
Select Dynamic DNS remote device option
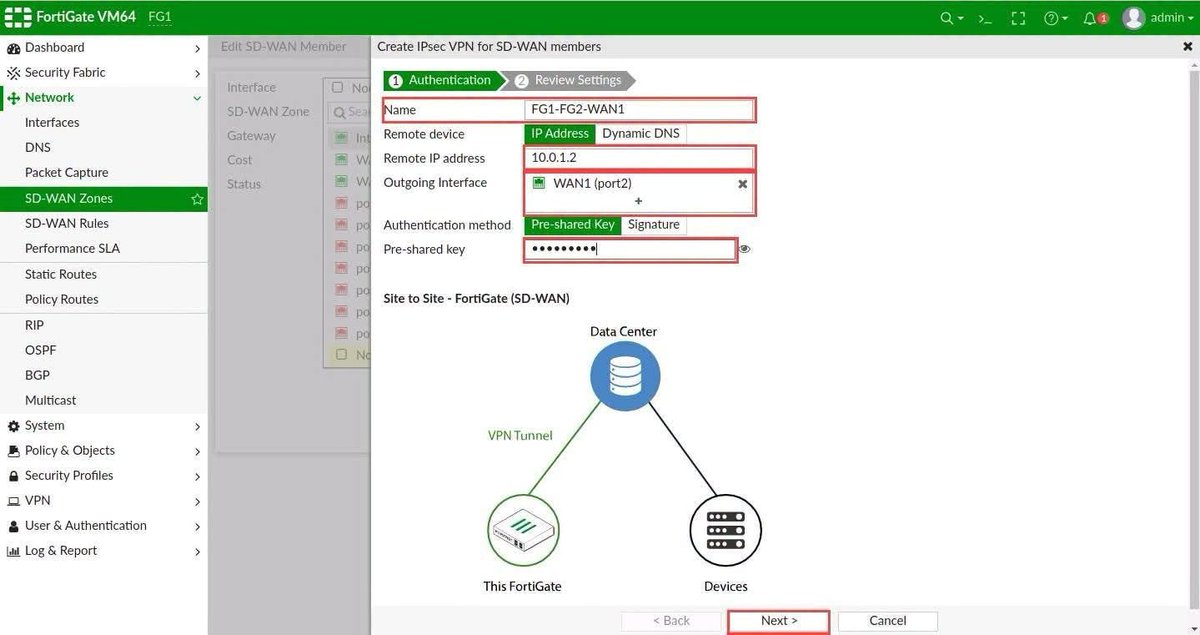pos(641,133)
